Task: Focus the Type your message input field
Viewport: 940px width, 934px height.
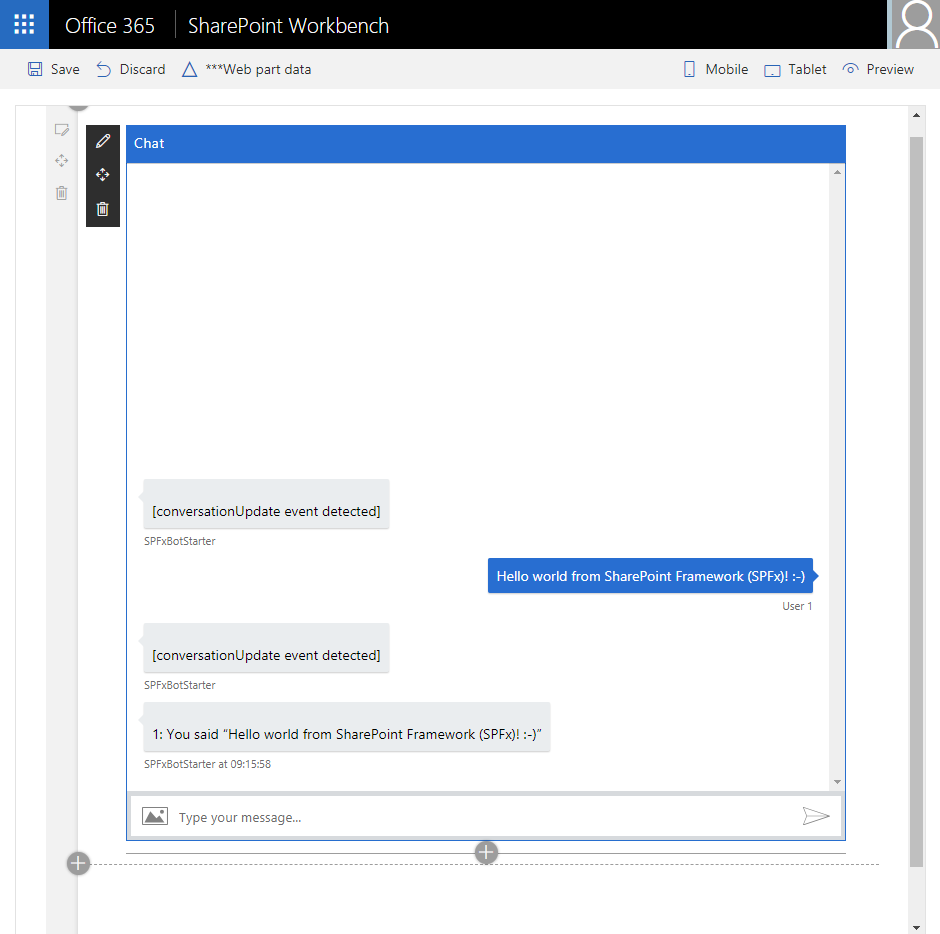Action: tap(480, 817)
